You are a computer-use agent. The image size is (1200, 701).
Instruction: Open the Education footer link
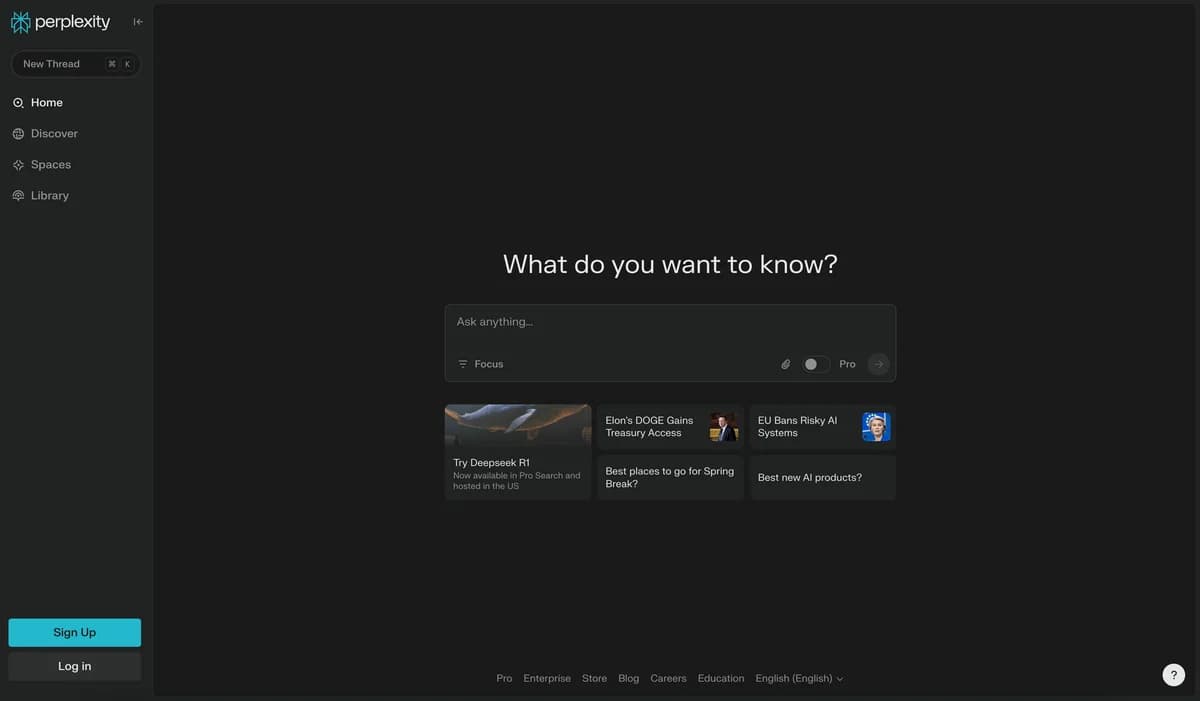point(721,678)
